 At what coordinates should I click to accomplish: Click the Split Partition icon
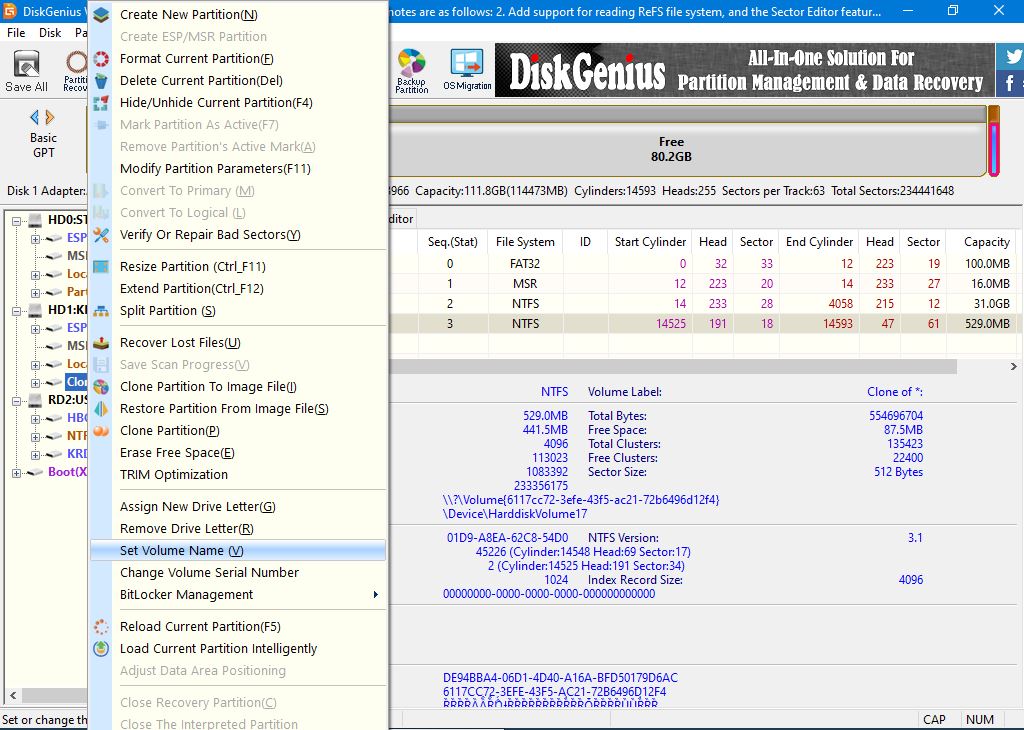pyautogui.click(x=101, y=311)
